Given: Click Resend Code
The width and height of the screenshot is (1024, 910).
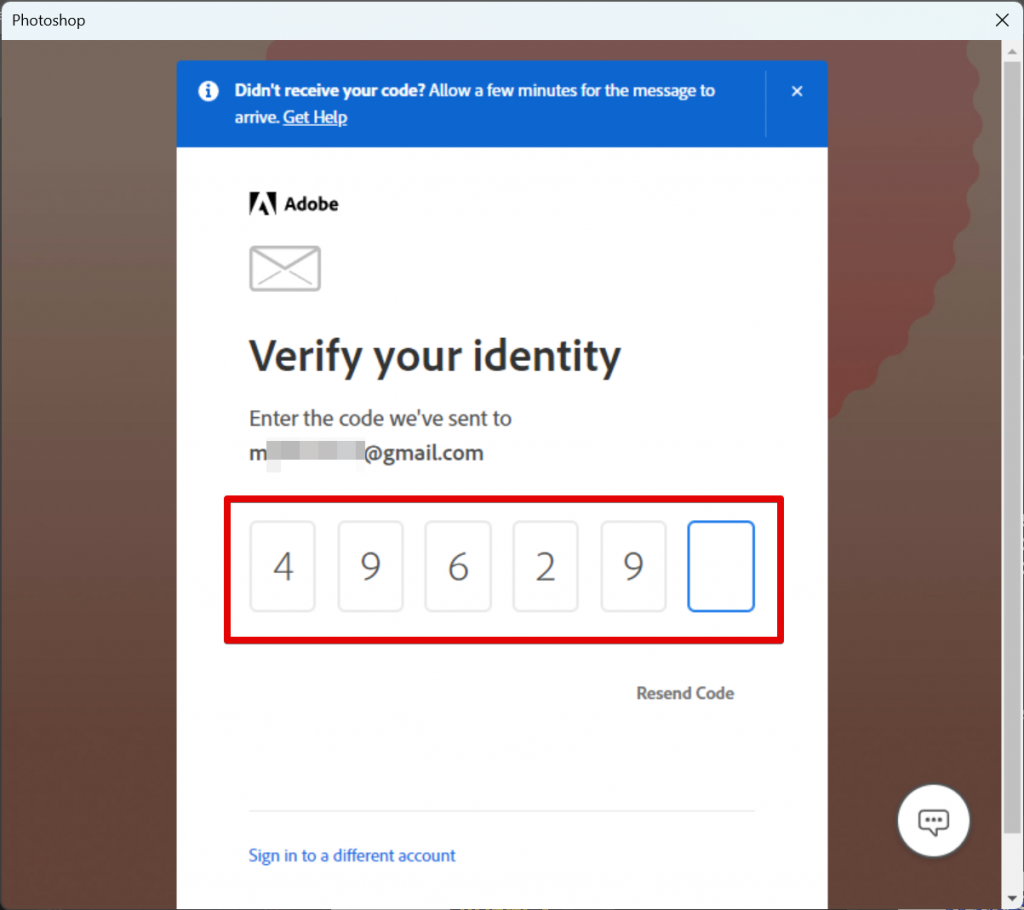Looking at the screenshot, I should 685,693.
